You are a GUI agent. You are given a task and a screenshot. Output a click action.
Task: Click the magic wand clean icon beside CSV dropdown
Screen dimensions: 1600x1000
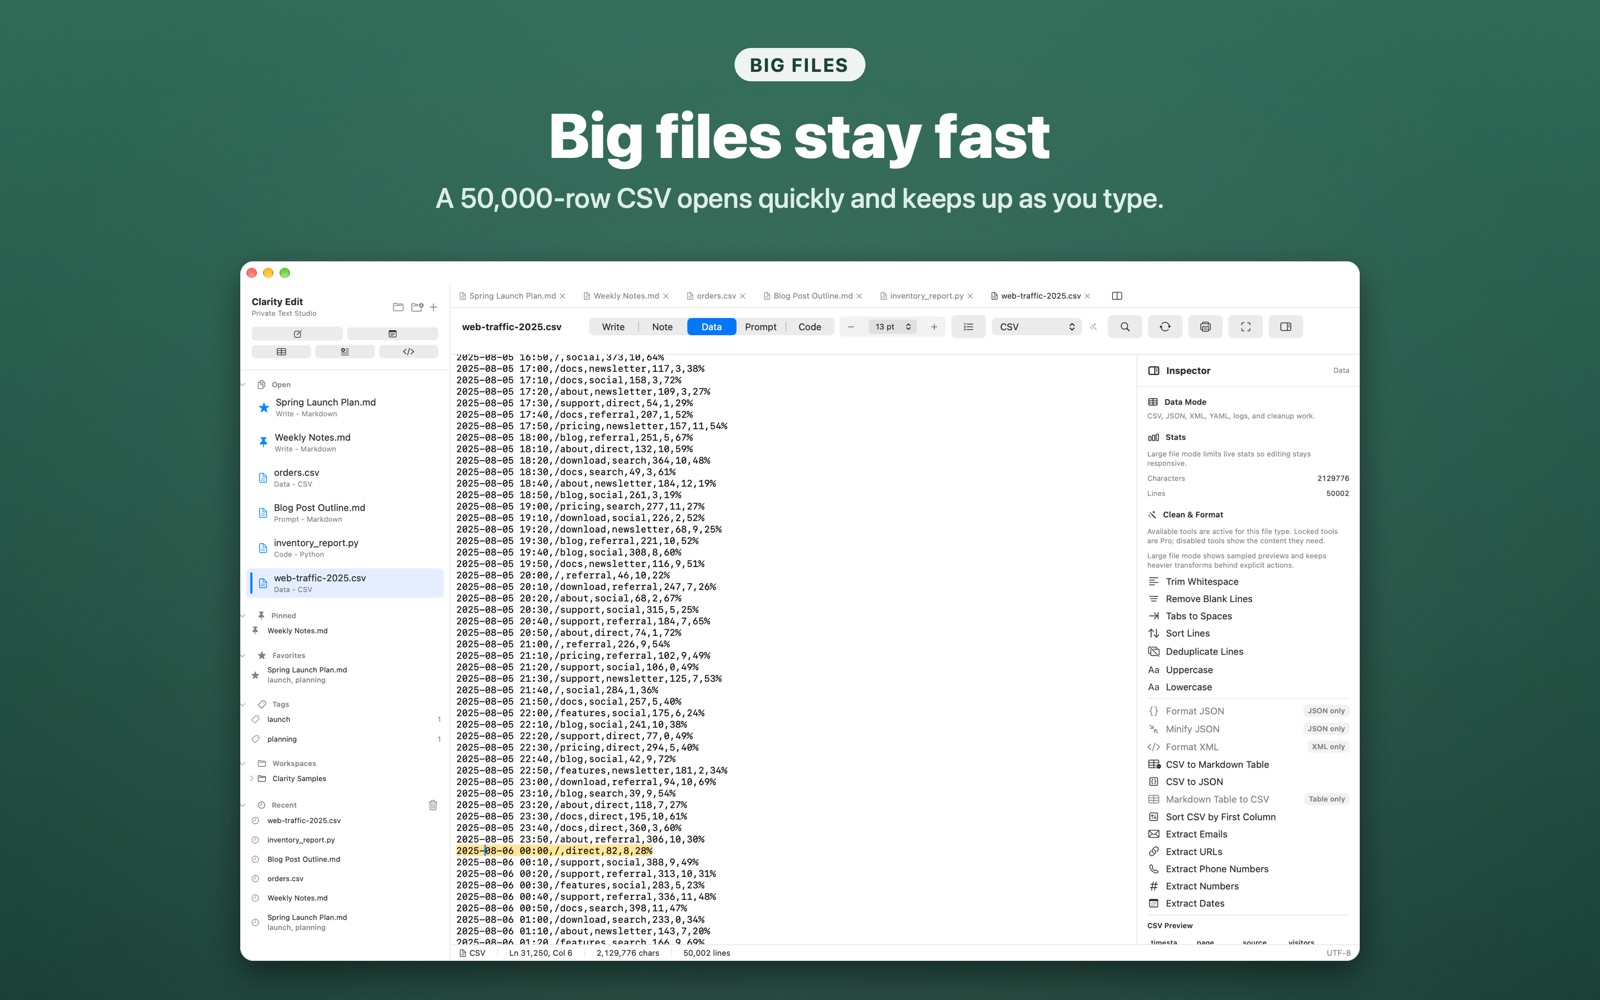[x=1094, y=327]
